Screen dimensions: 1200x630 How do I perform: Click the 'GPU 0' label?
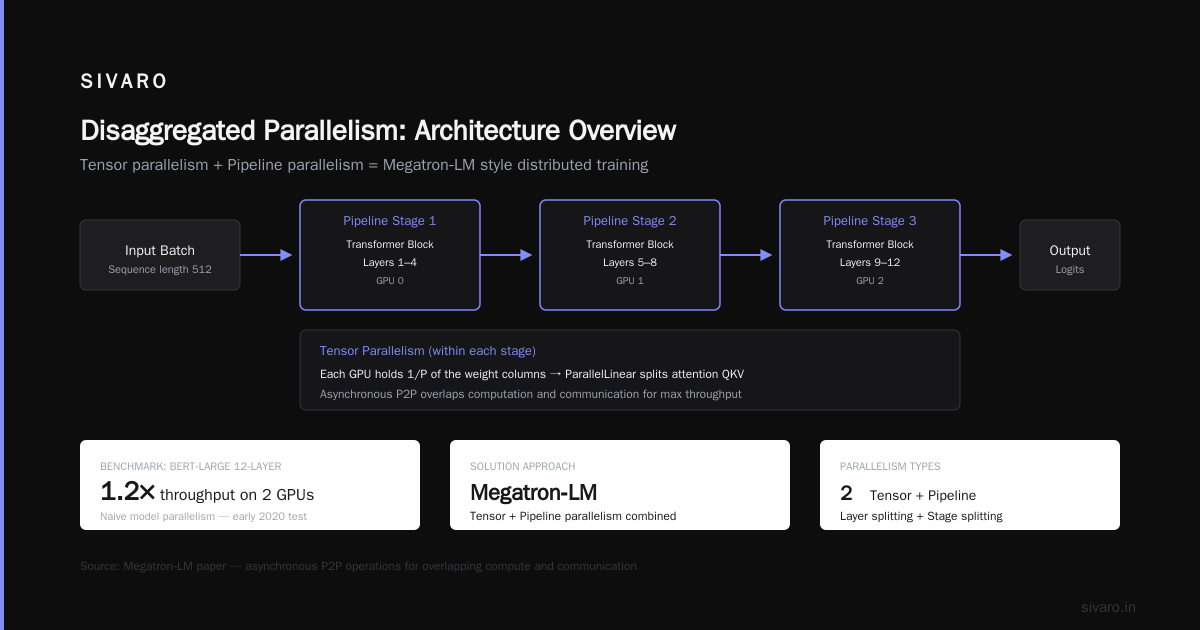coord(390,281)
